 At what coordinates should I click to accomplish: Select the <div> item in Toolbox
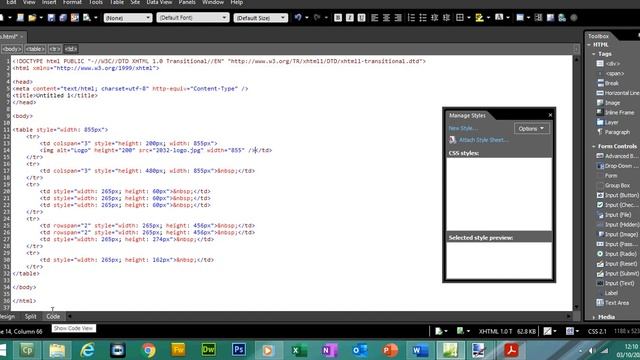pyautogui.click(x=609, y=64)
